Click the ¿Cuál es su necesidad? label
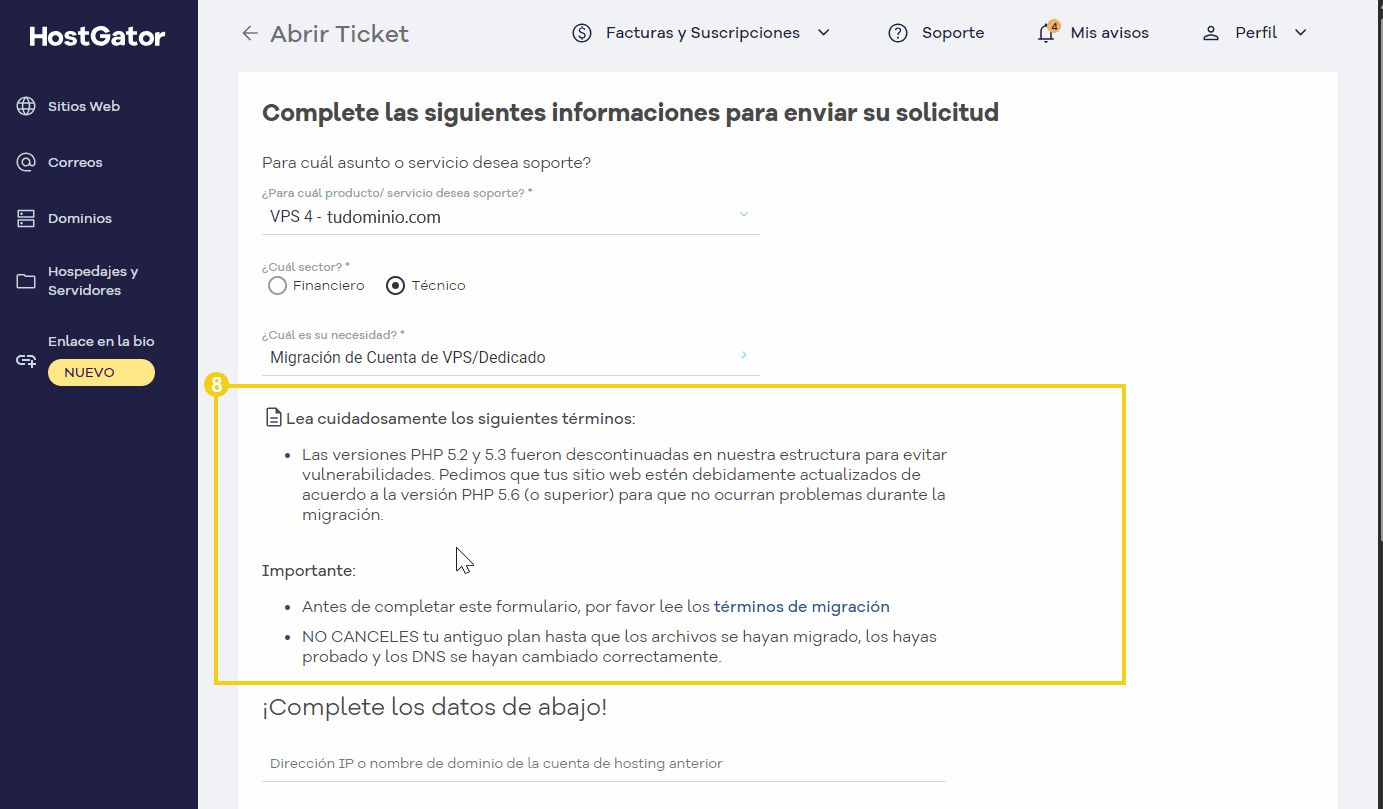Image resolution: width=1383 pixels, height=809 pixels. coord(333,335)
